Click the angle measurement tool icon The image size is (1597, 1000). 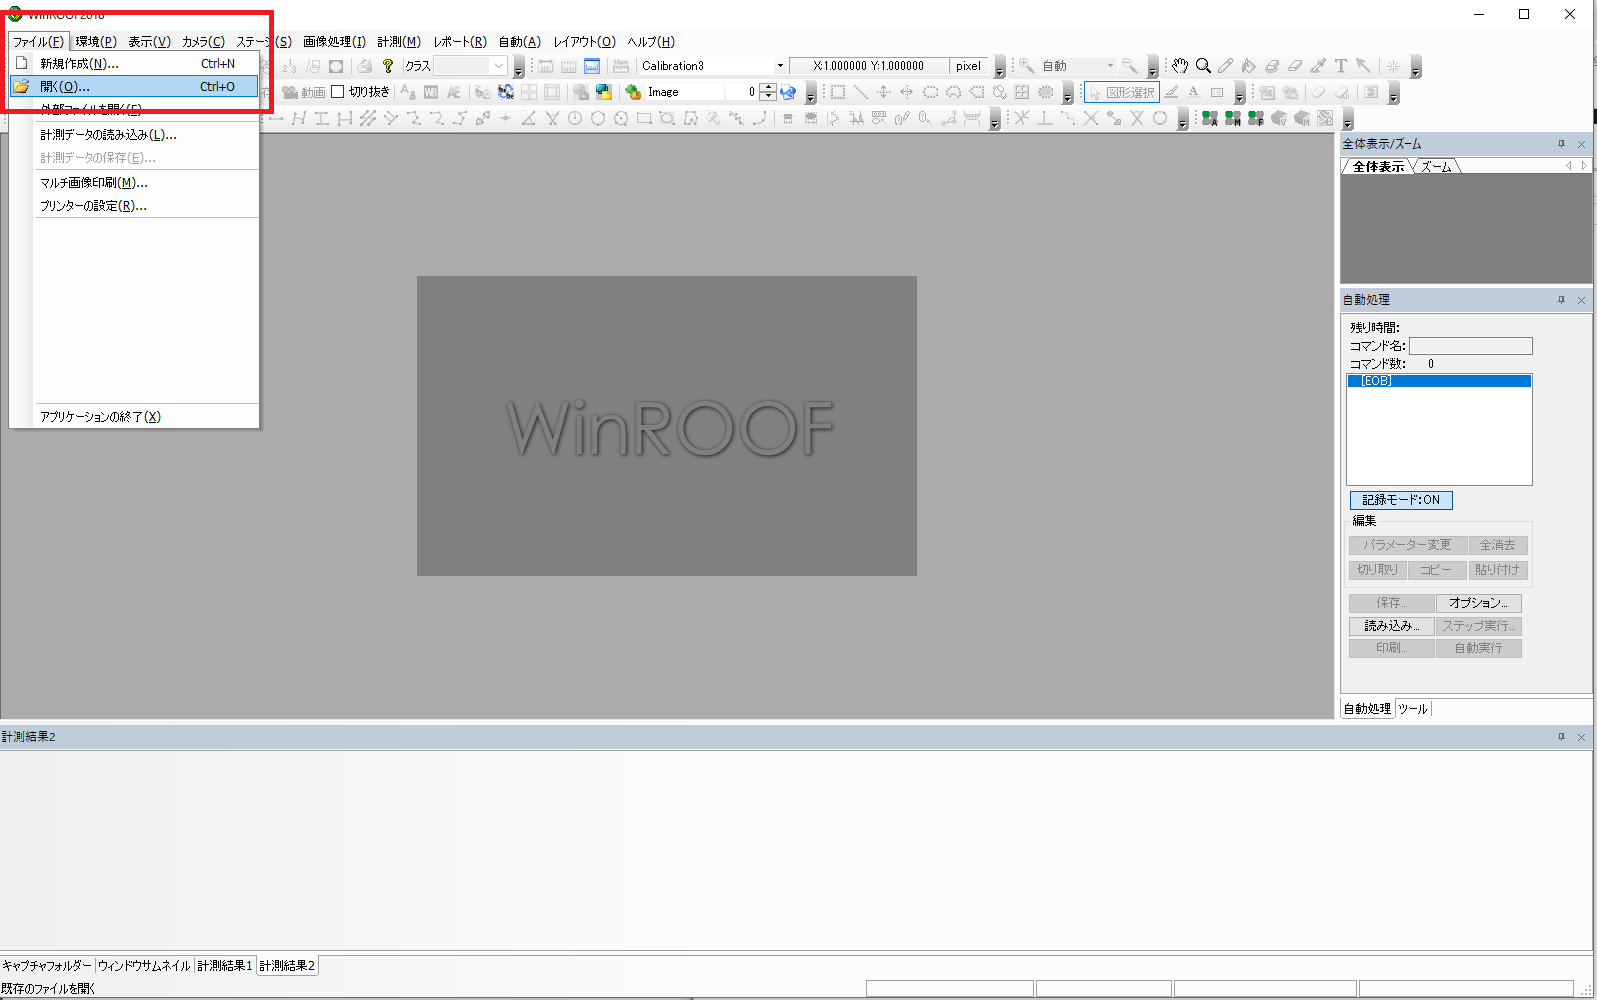click(528, 118)
